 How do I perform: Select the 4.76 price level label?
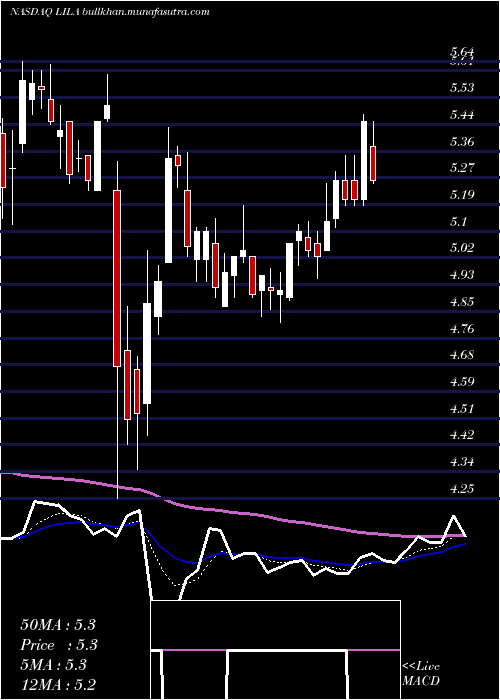click(462, 329)
